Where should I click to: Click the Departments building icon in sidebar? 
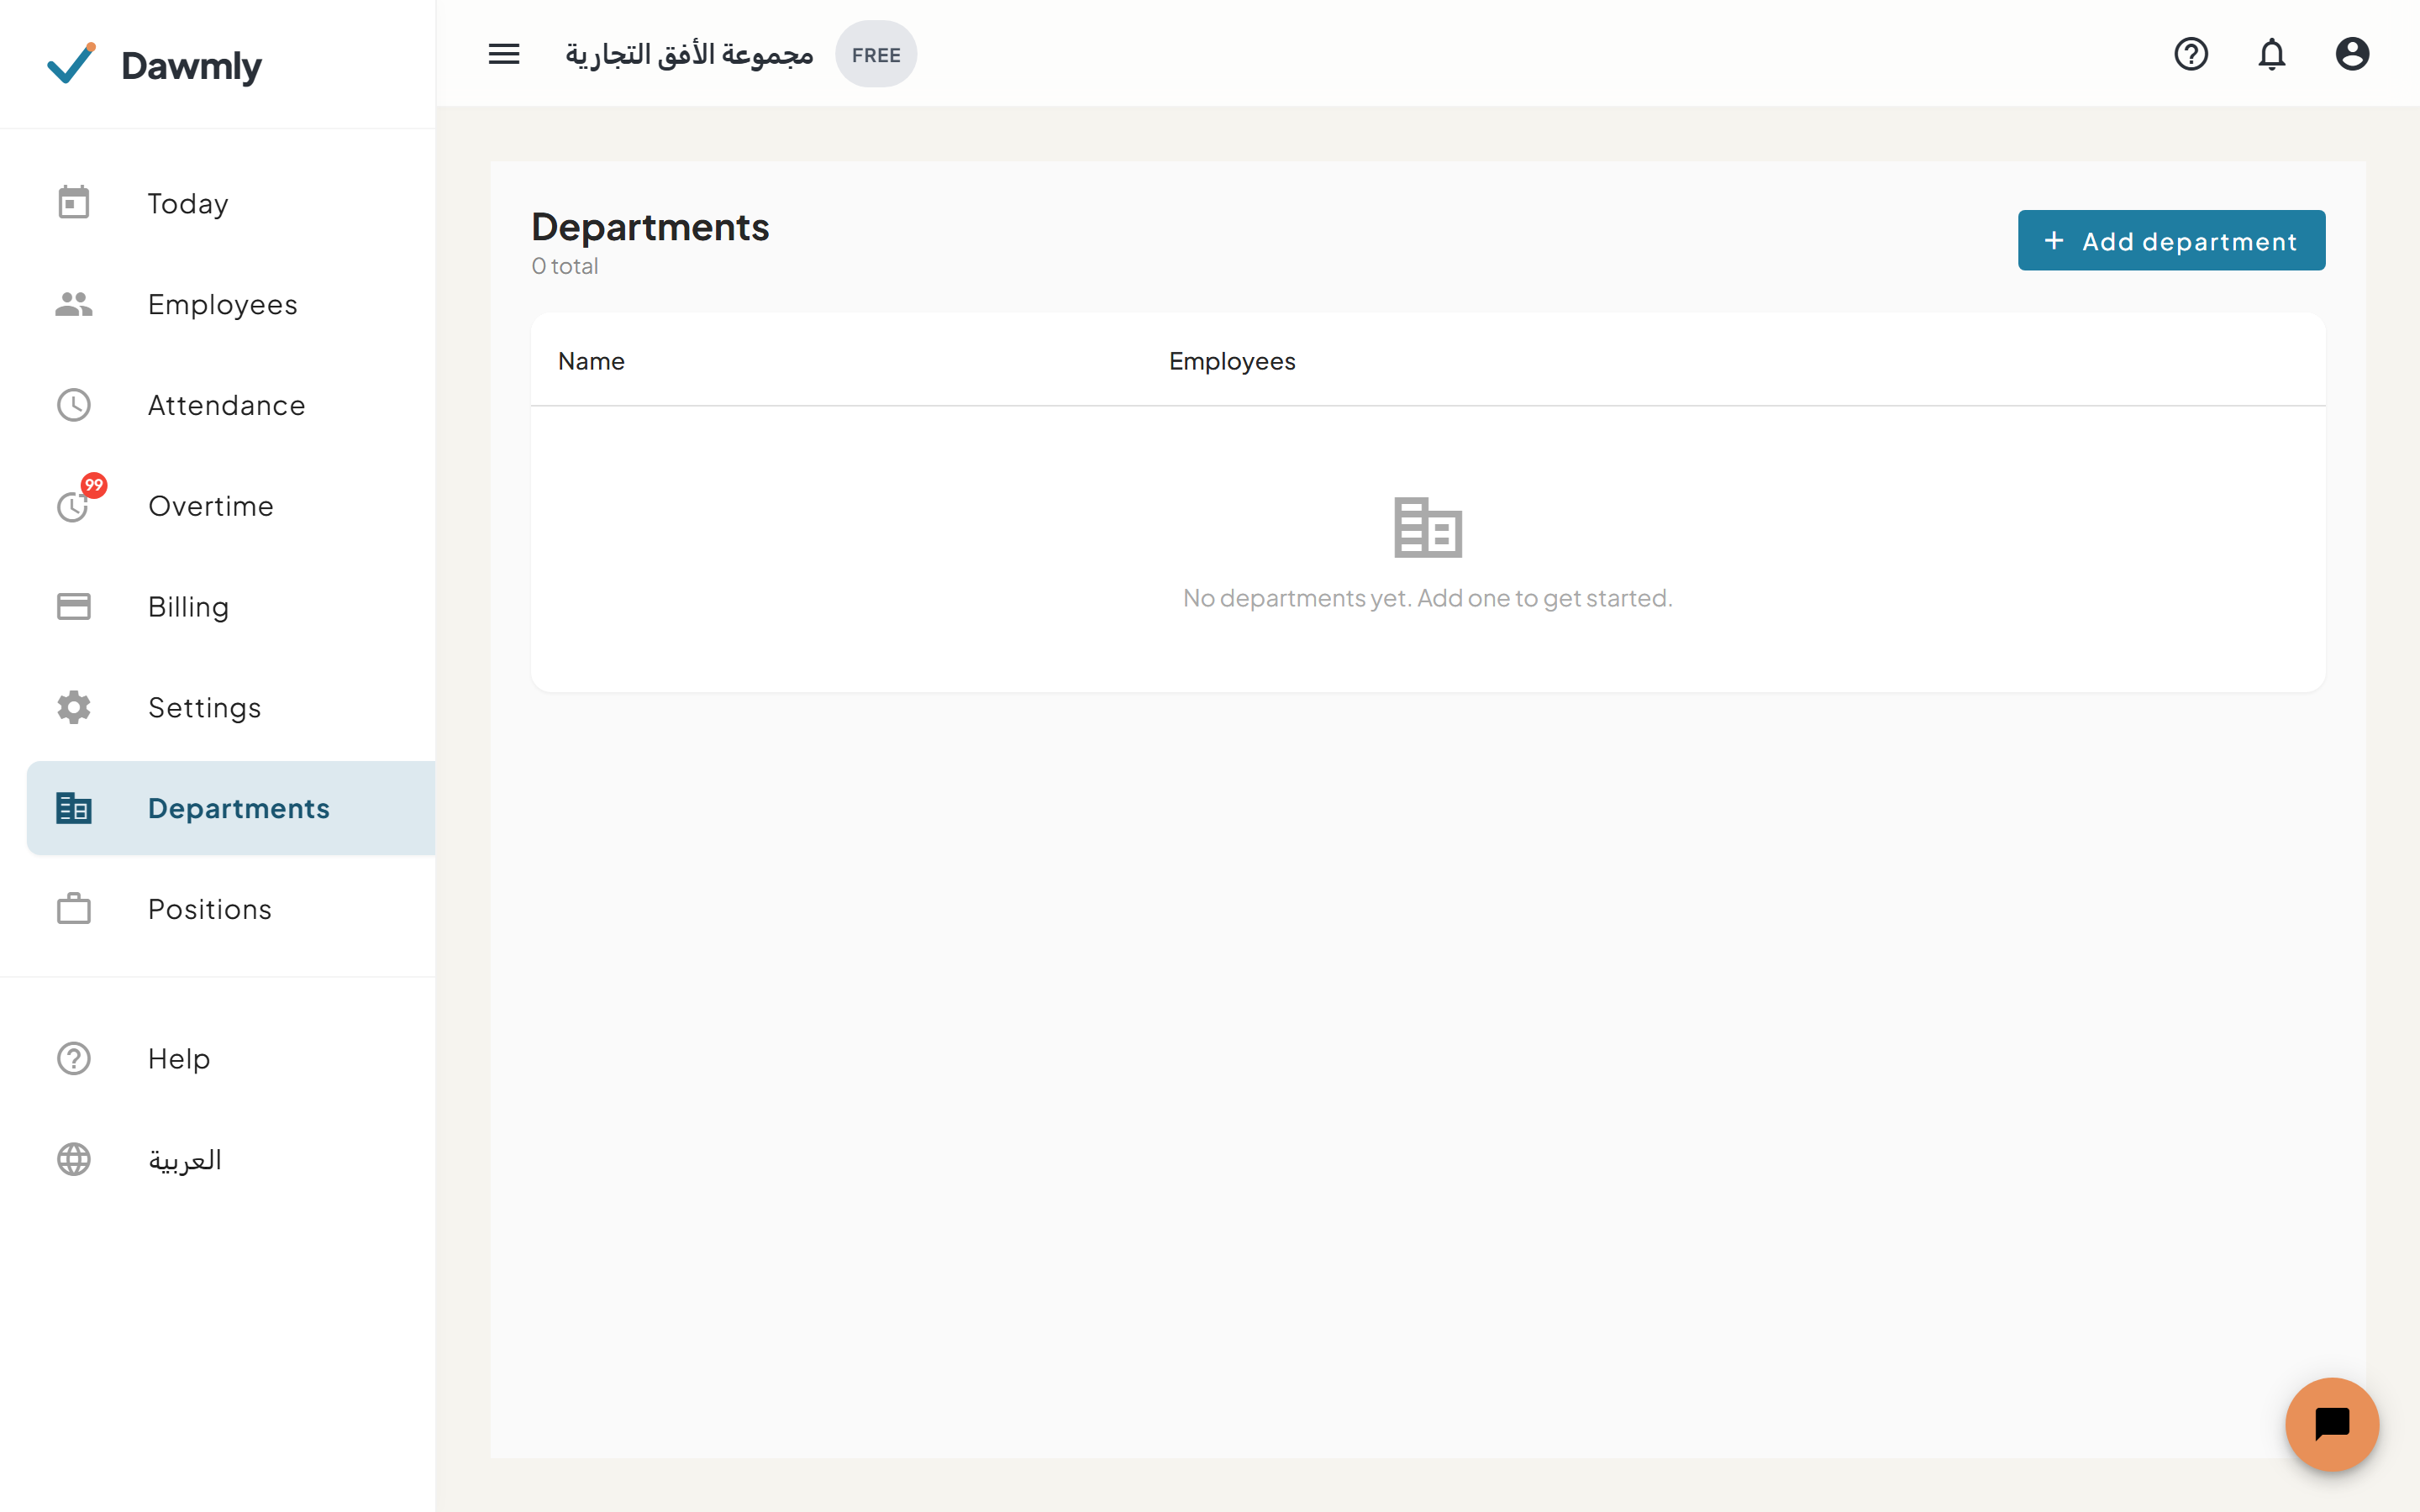(74, 808)
